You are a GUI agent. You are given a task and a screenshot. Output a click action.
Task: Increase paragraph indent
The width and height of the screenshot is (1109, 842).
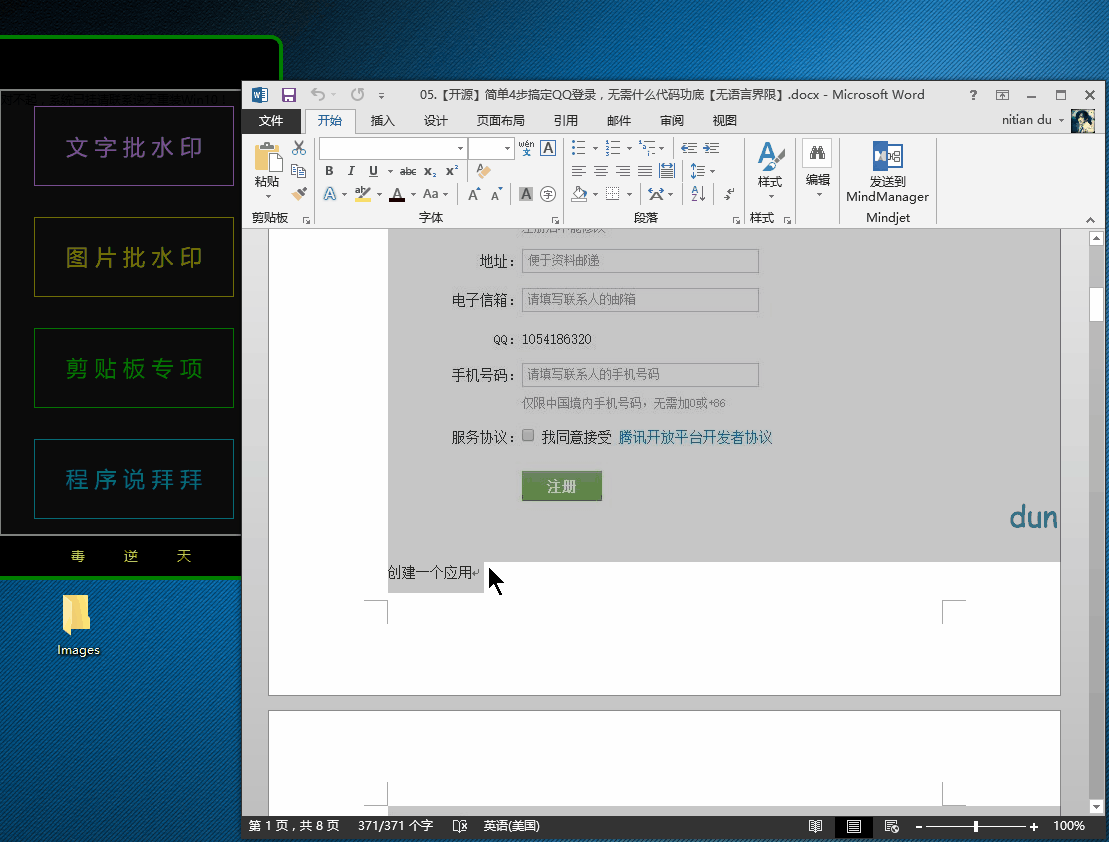tap(712, 148)
